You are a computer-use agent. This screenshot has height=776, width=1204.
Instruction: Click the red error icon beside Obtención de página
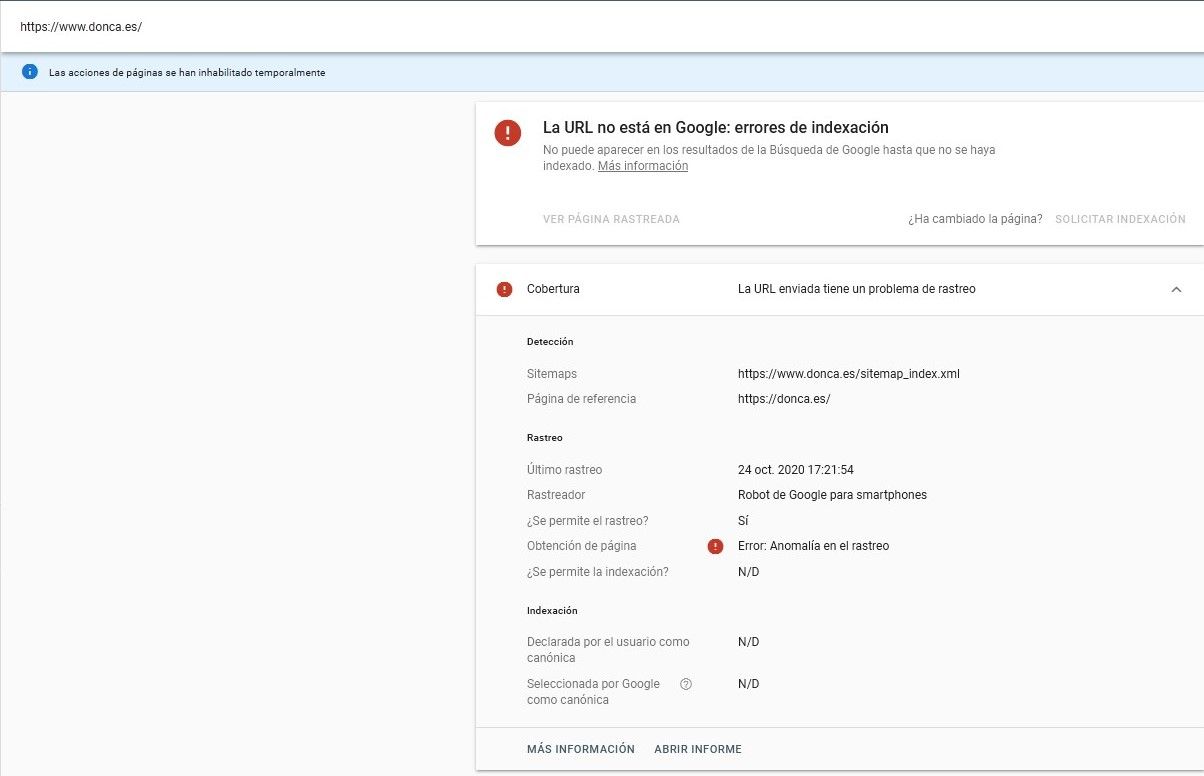pos(715,546)
